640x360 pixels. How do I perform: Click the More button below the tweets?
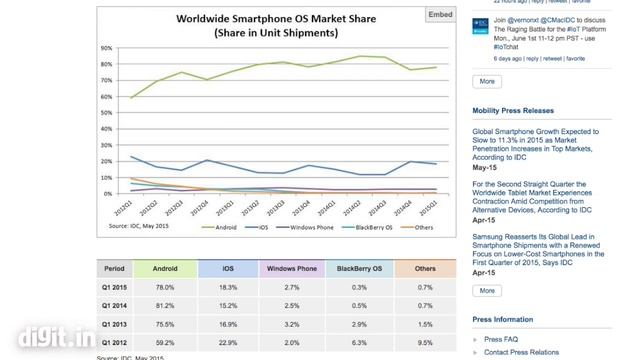pyautogui.click(x=487, y=82)
